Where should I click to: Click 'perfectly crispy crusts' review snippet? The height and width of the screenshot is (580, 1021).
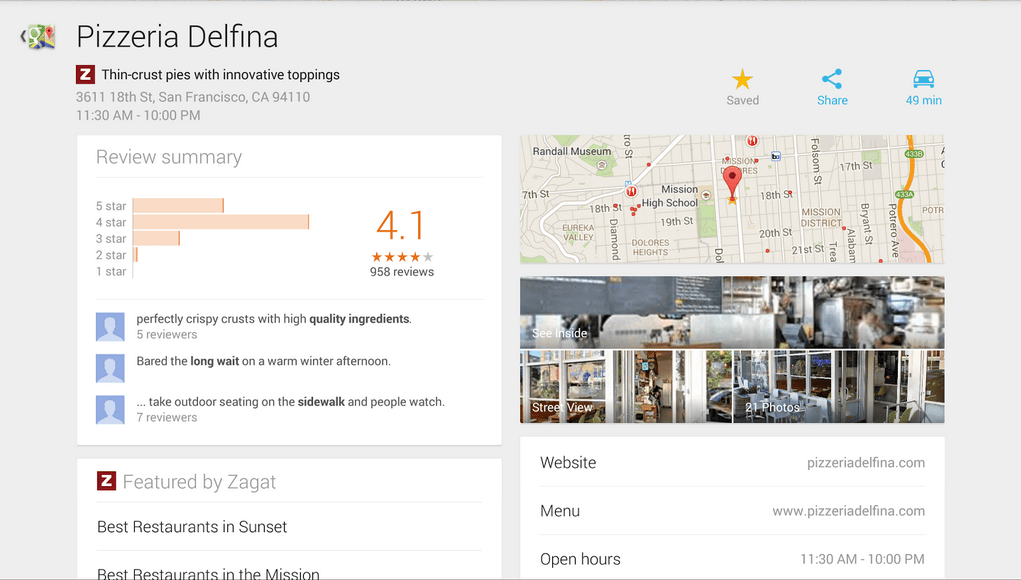coord(273,319)
